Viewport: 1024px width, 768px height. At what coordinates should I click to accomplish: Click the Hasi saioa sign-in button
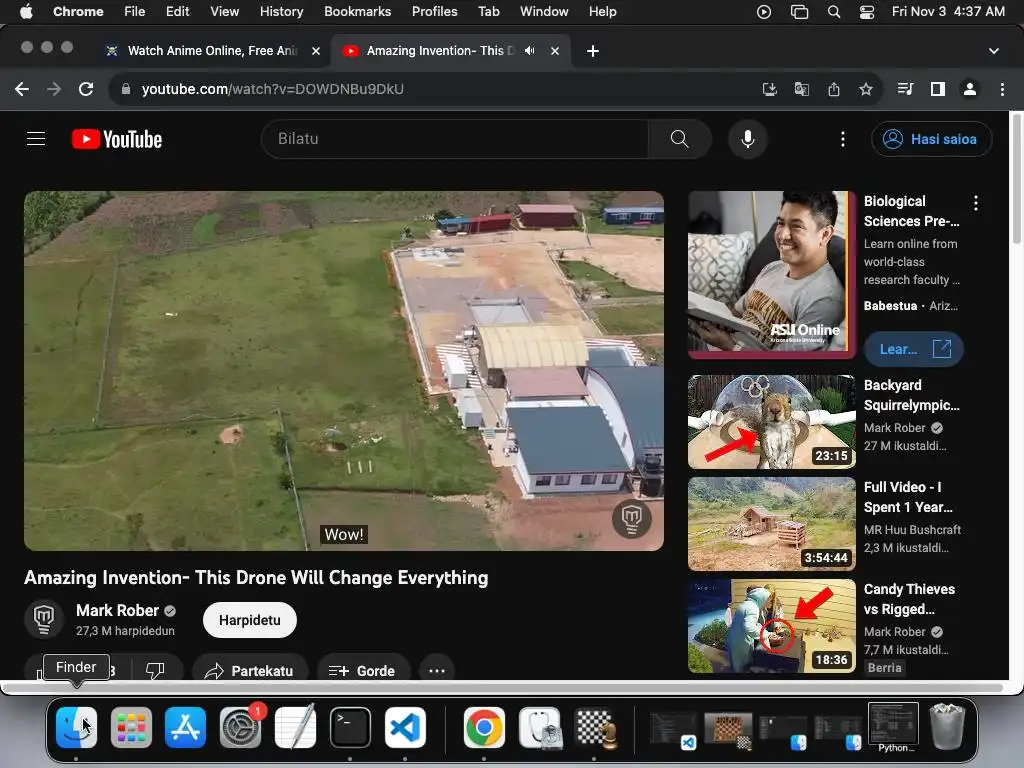931,138
